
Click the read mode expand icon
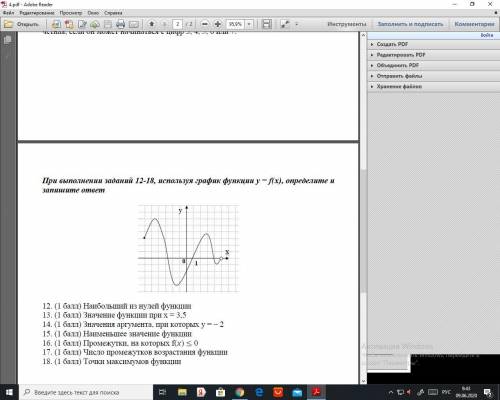pos(285,24)
